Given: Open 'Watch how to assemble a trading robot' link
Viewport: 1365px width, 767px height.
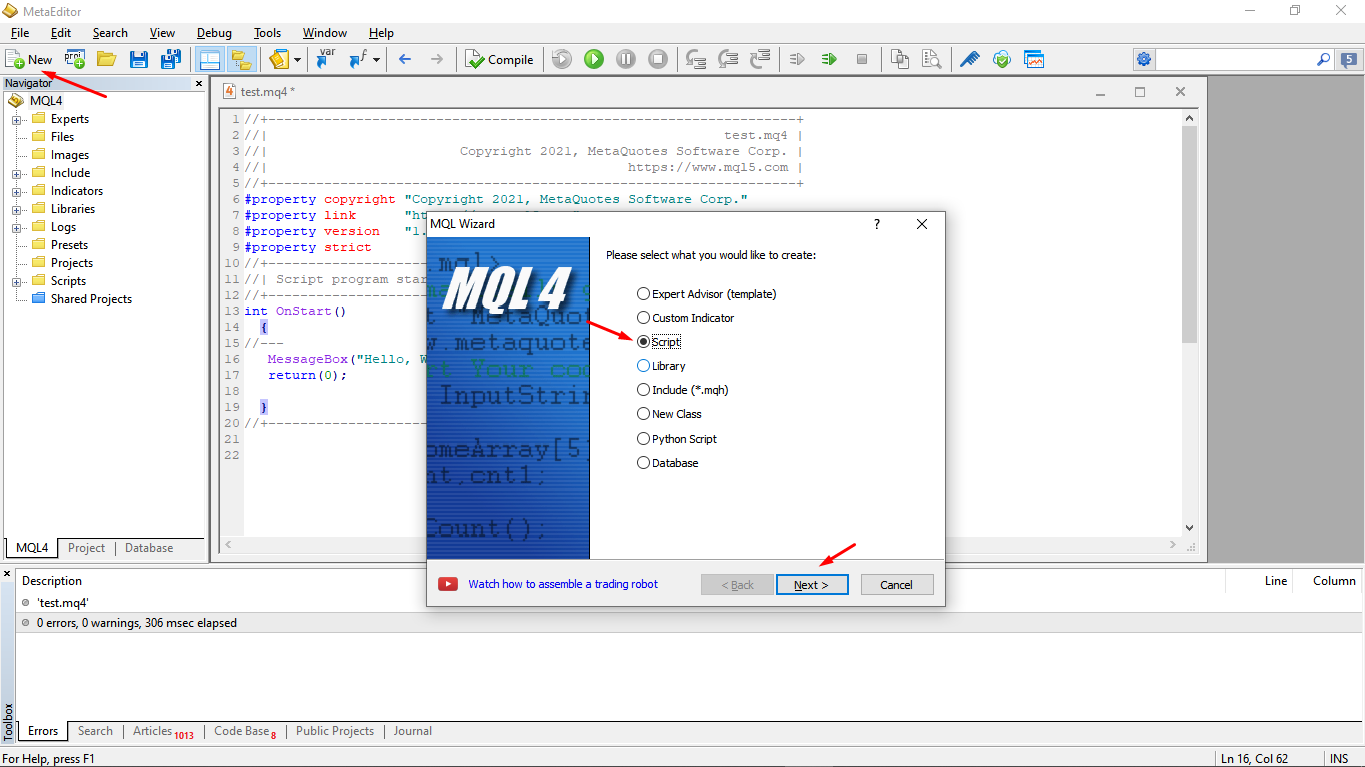Looking at the screenshot, I should [563, 585].
